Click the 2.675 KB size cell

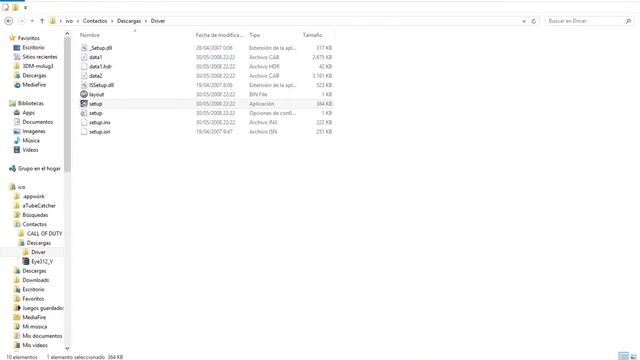322,57
